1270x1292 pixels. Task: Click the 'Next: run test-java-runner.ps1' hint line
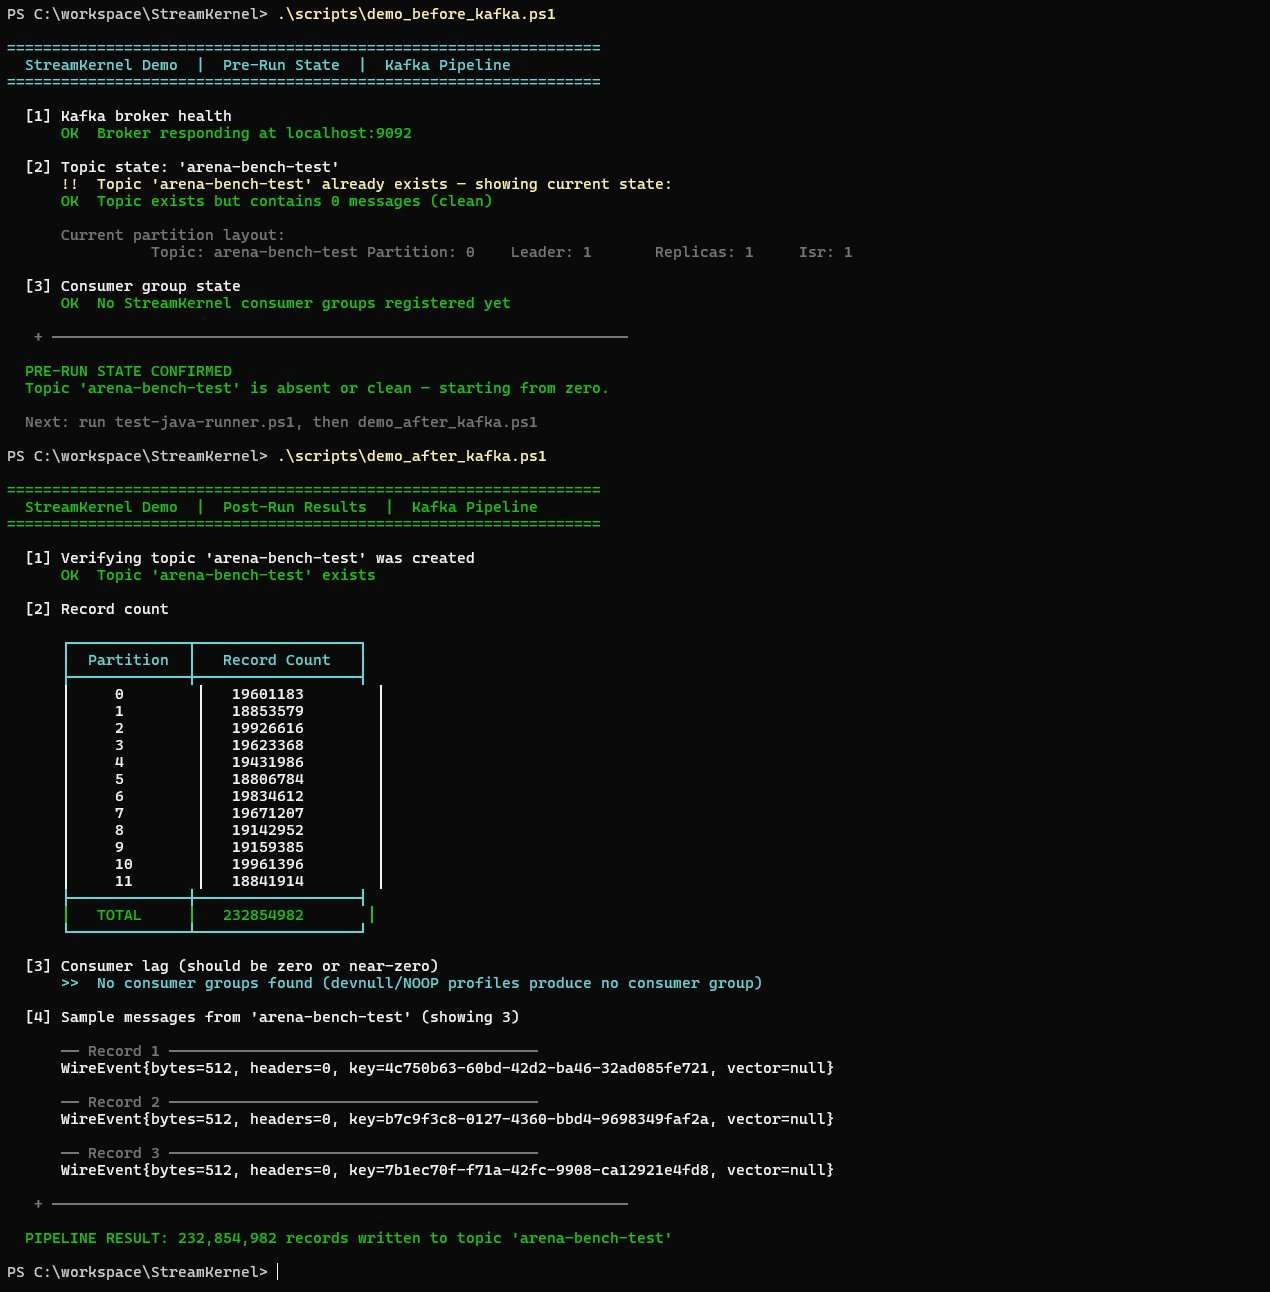[281, 422]
